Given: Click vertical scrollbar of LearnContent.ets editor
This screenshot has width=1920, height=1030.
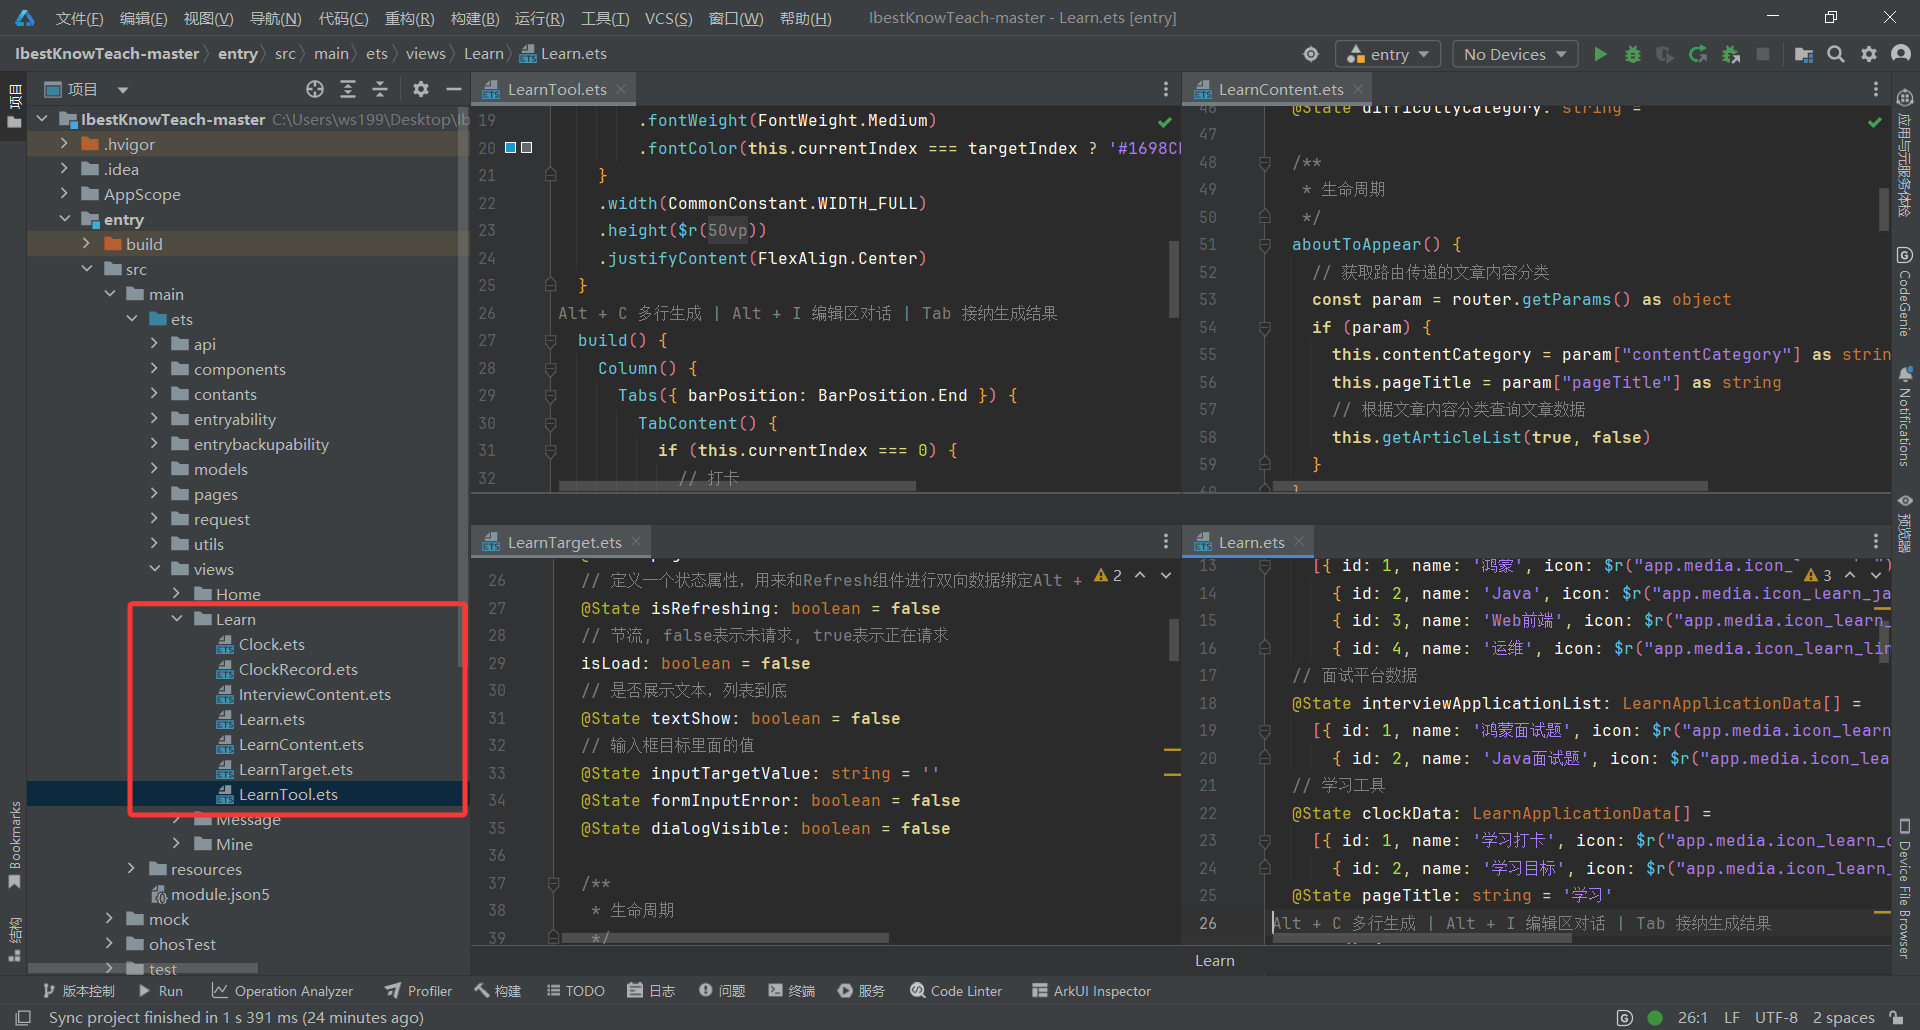Looking at the screenshot, I should click(x=1884, y=209).
